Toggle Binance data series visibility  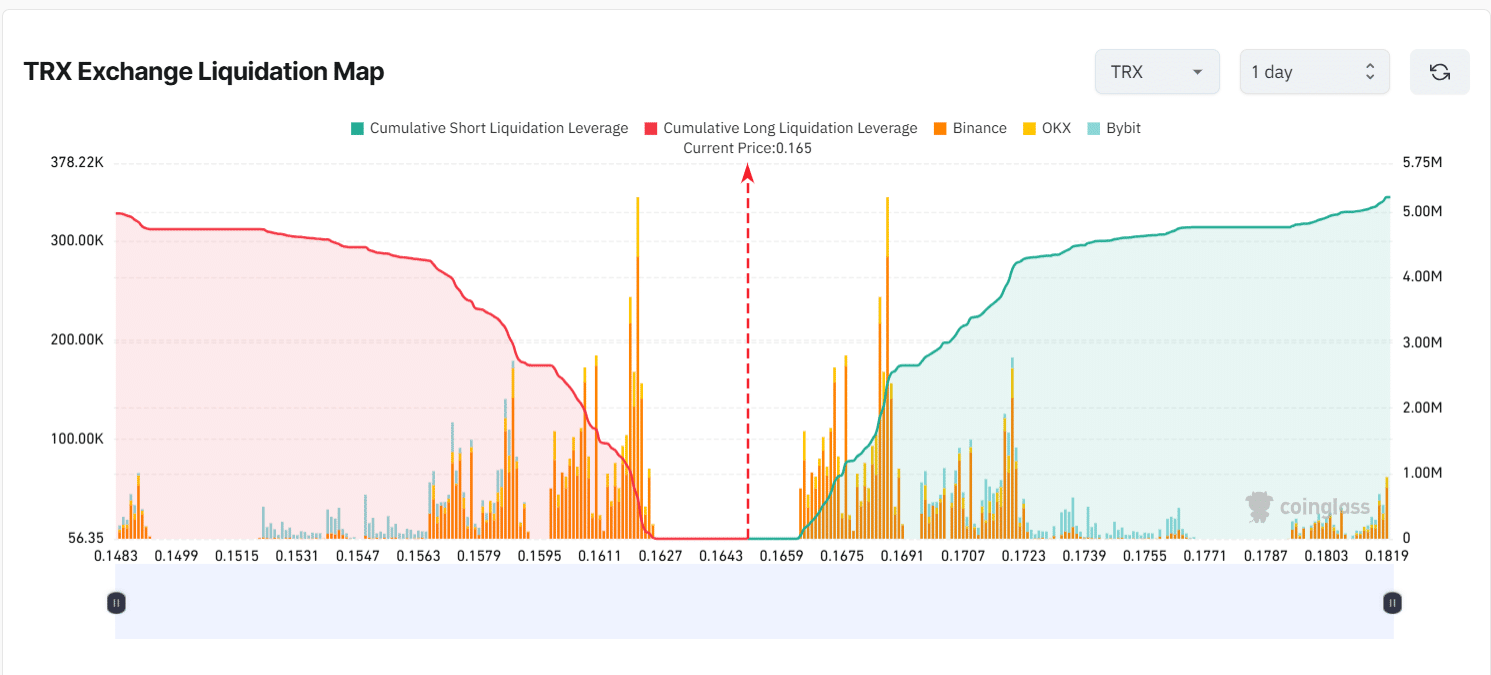tap(969, 128)
